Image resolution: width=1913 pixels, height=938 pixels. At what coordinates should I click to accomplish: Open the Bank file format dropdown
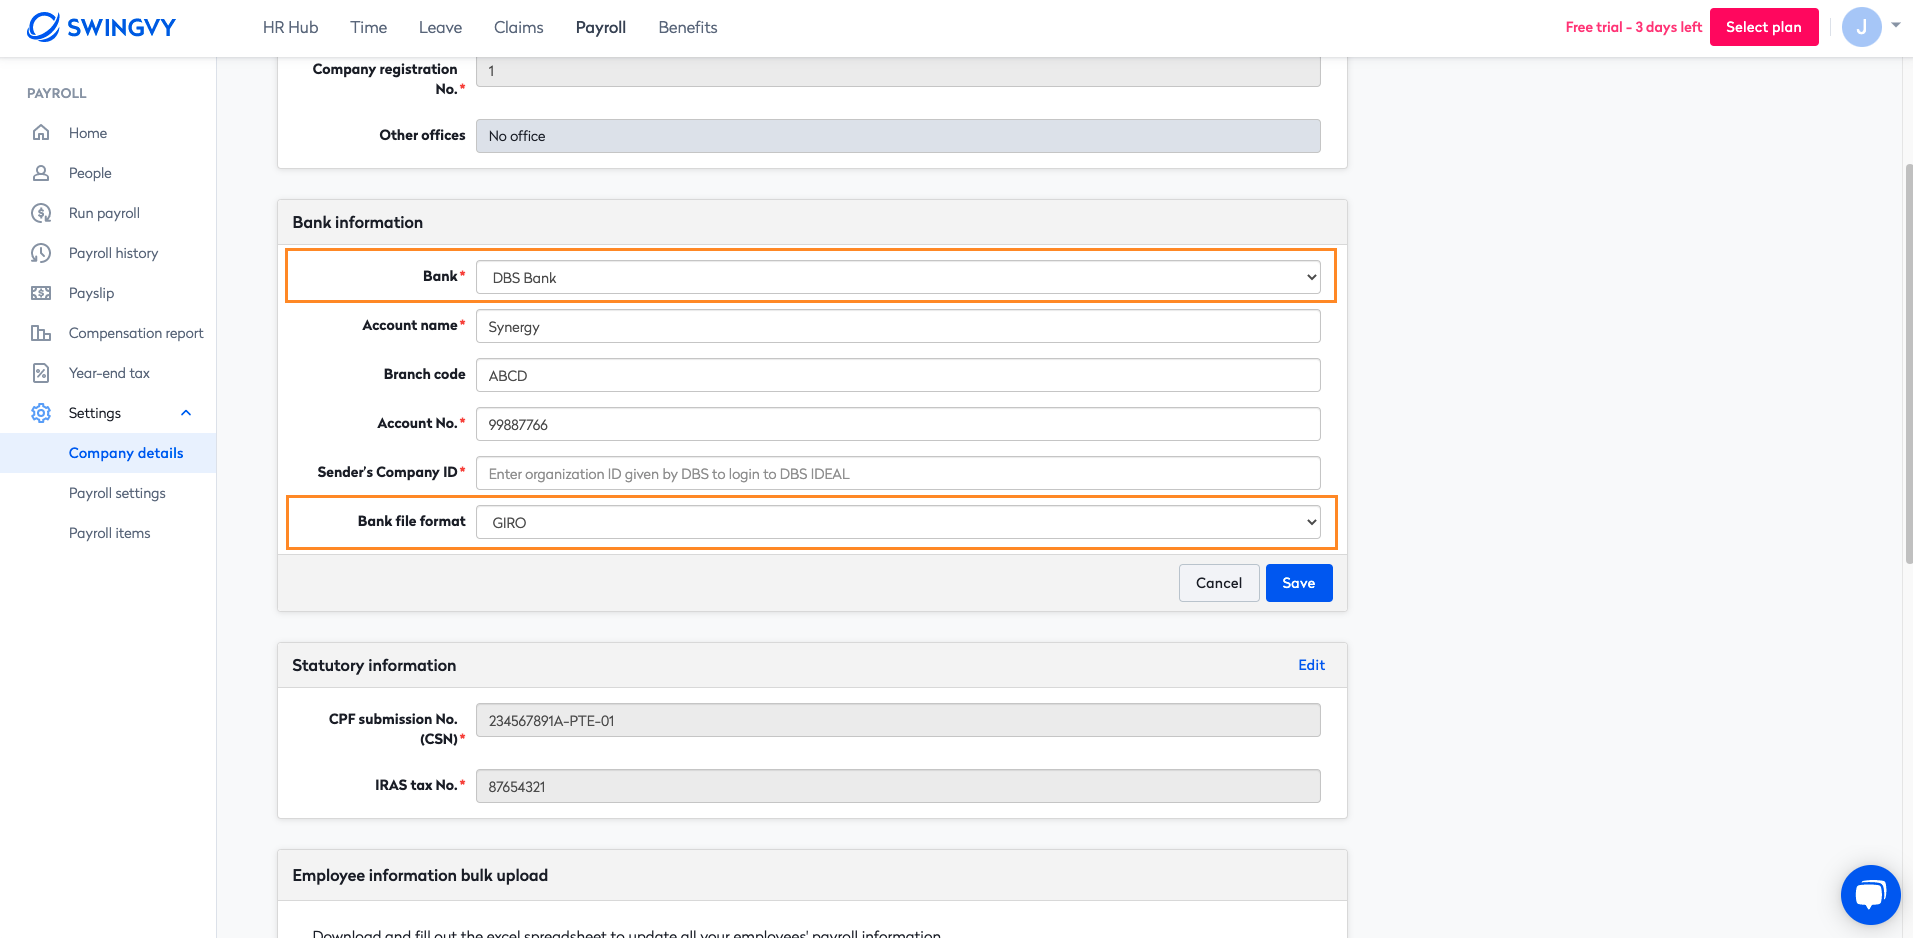click(898, 521)
